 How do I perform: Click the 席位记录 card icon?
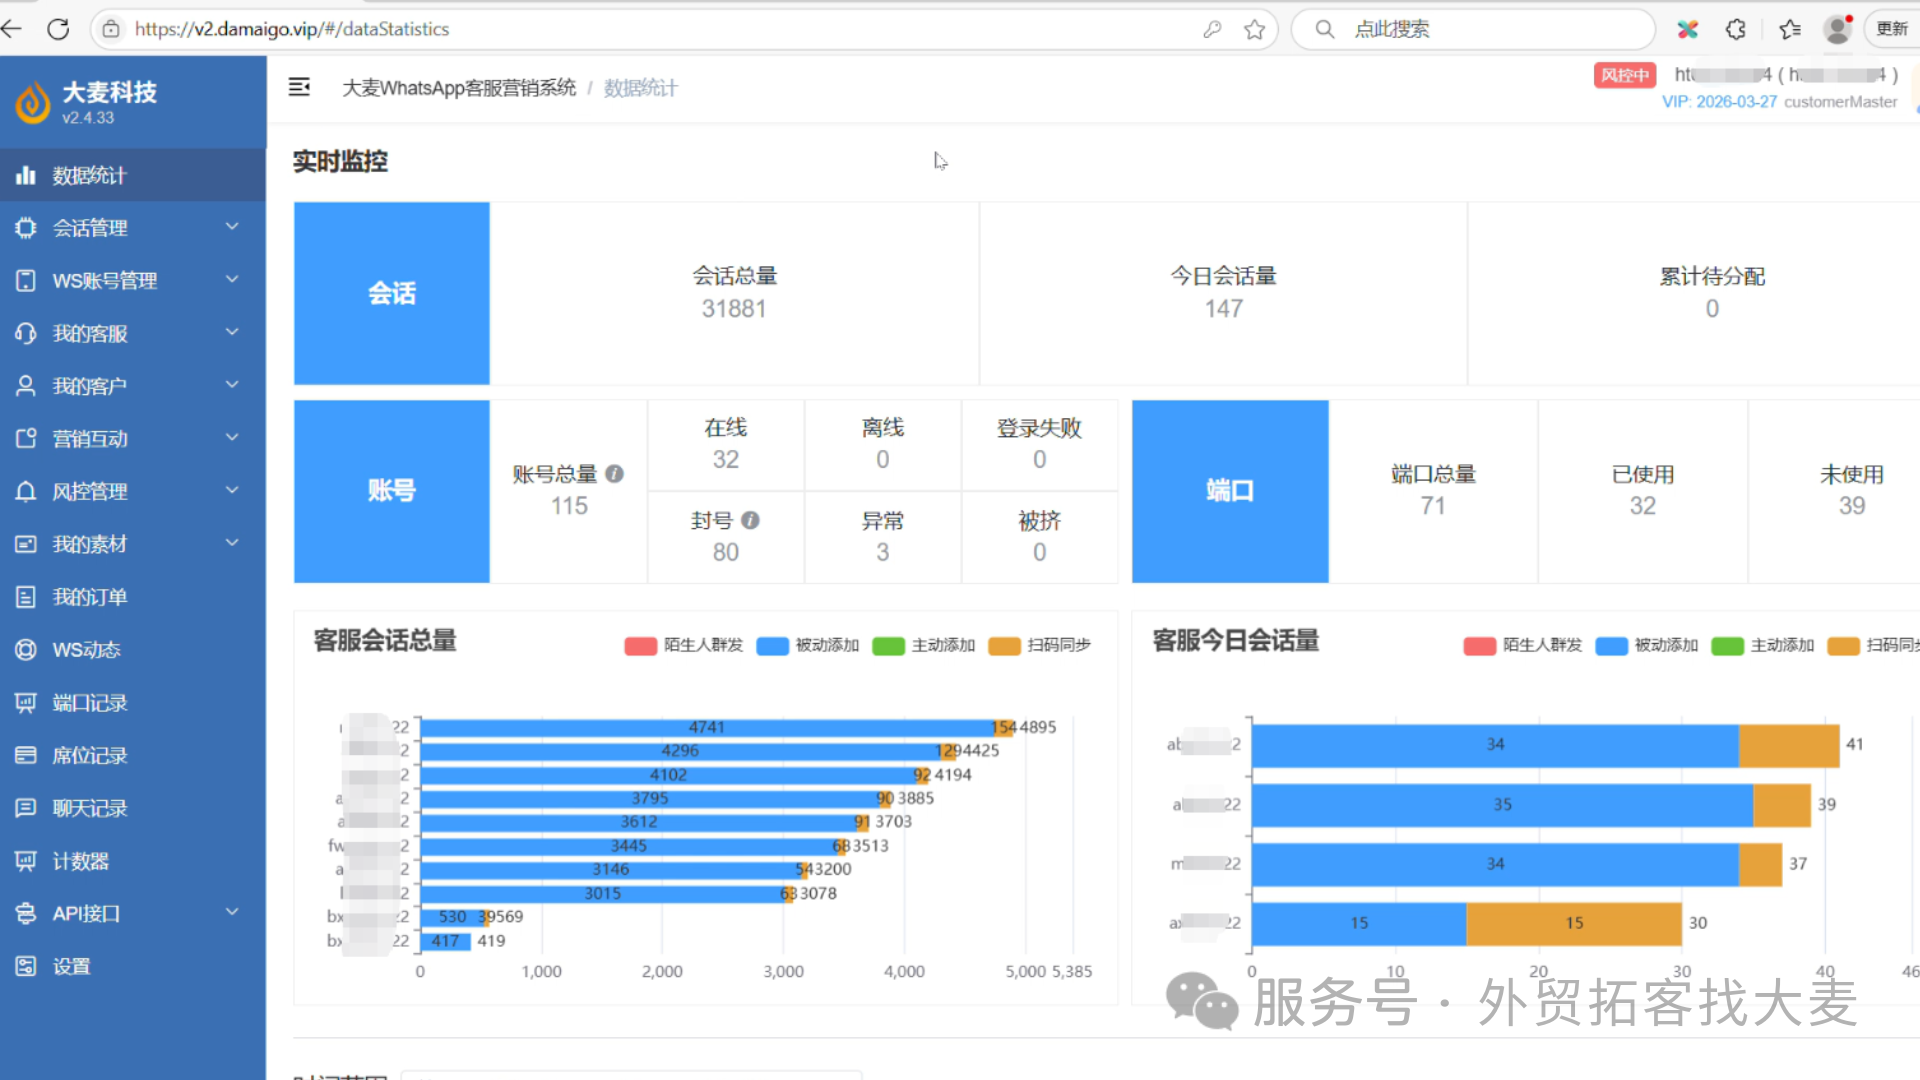(x=26, y=756)
